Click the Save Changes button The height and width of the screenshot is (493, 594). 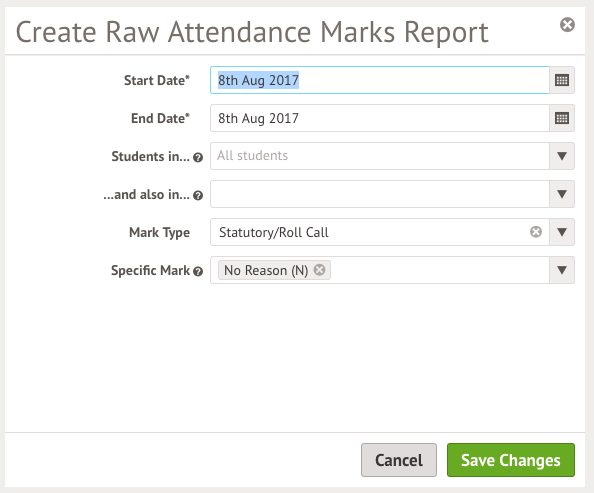tap(511, 460)
